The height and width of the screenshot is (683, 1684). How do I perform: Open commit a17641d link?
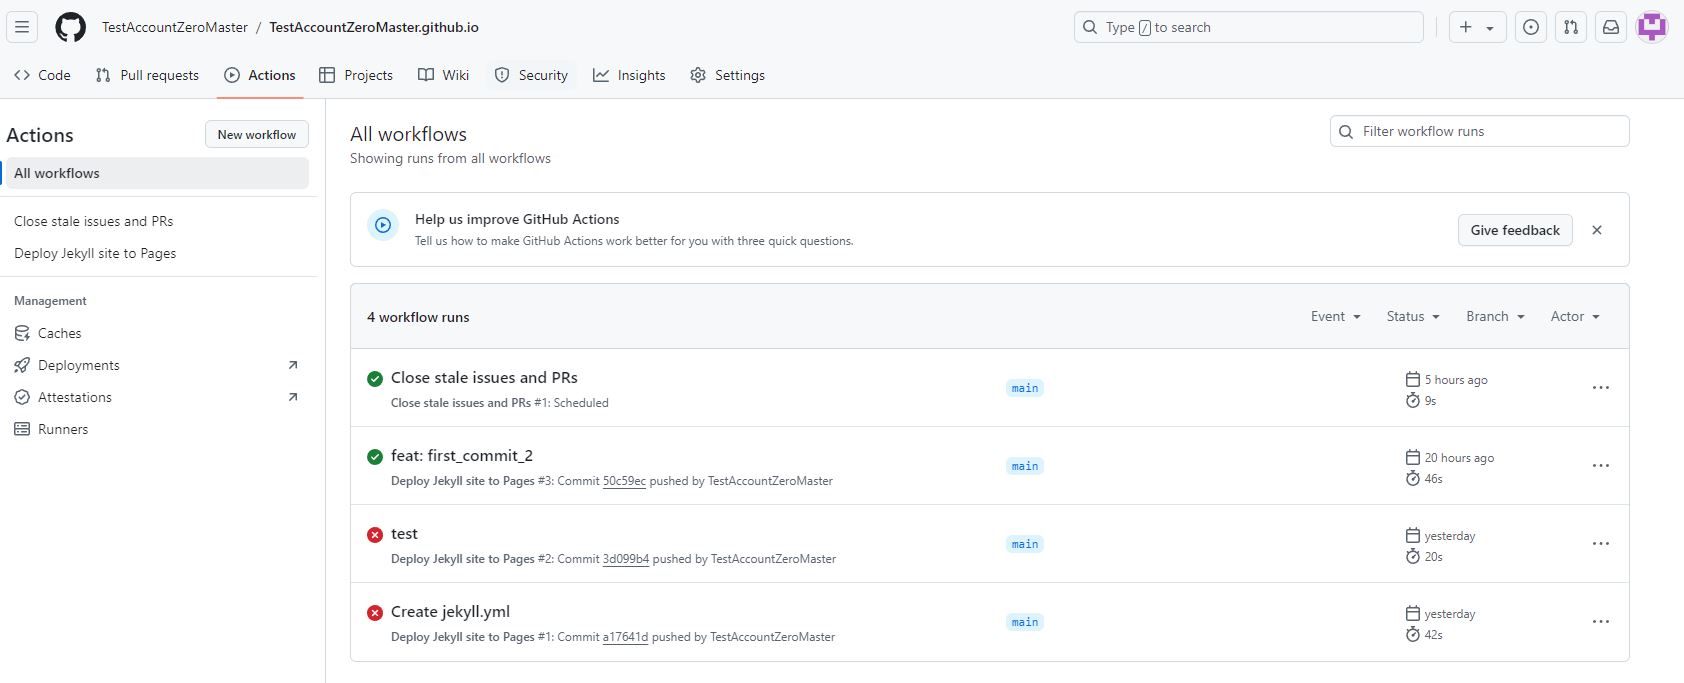pyautogui.click(x=625, y=637)
